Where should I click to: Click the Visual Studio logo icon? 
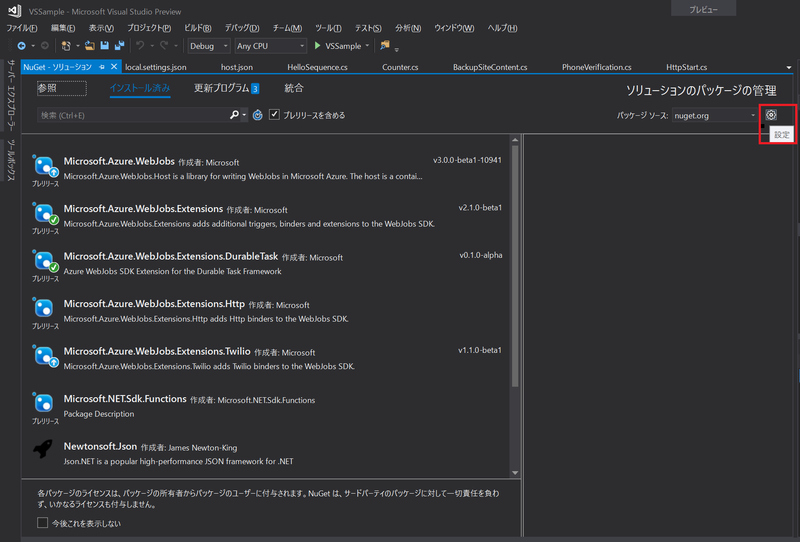(x=14, y=11)
